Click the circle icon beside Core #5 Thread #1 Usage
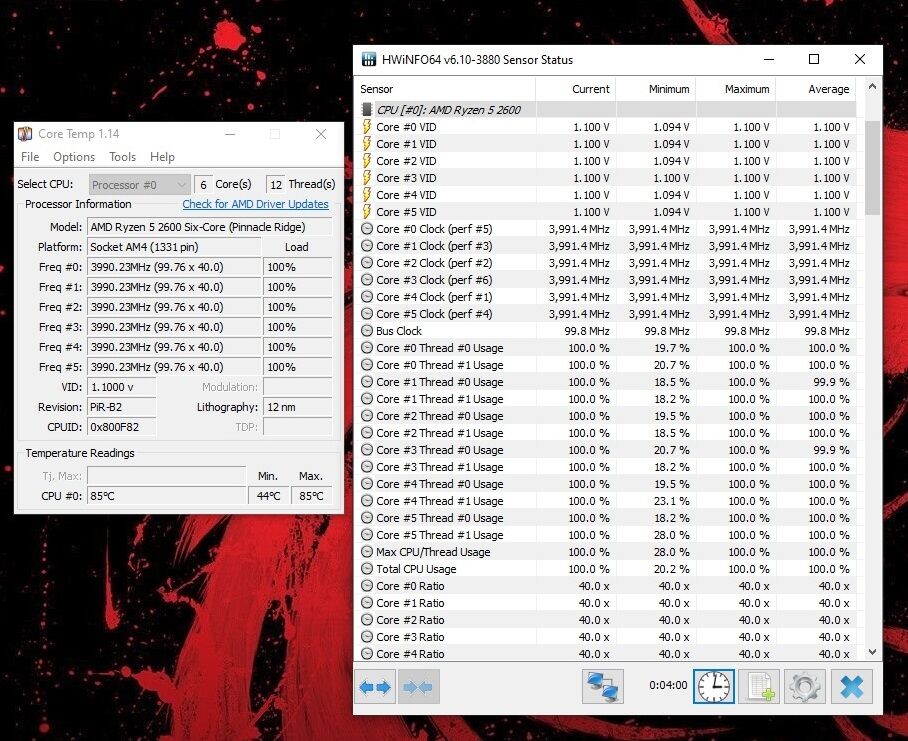The width and height of the screenshot is (908, 741). click(x=367, y=535)
